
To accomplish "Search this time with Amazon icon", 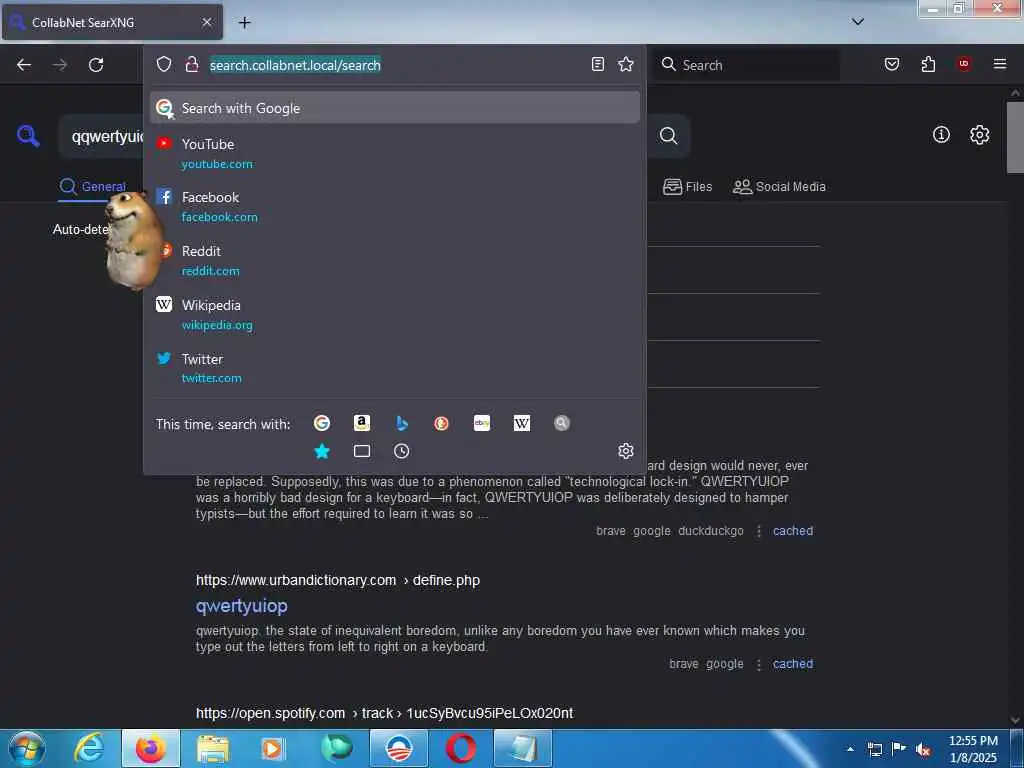I will pos(362,423).
